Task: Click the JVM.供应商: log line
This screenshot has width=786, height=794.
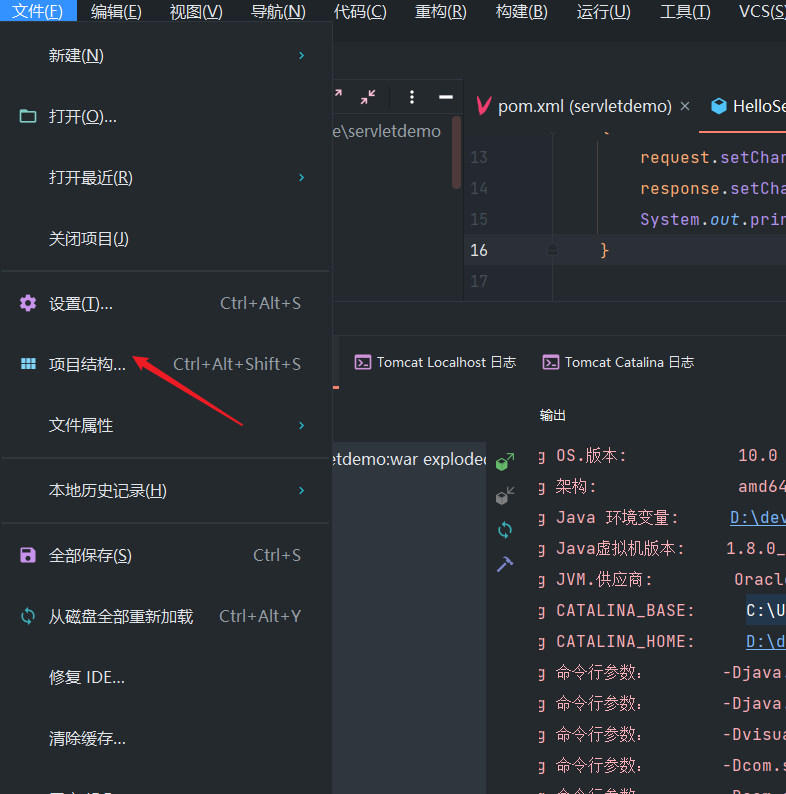Action: tap(604, 579)
